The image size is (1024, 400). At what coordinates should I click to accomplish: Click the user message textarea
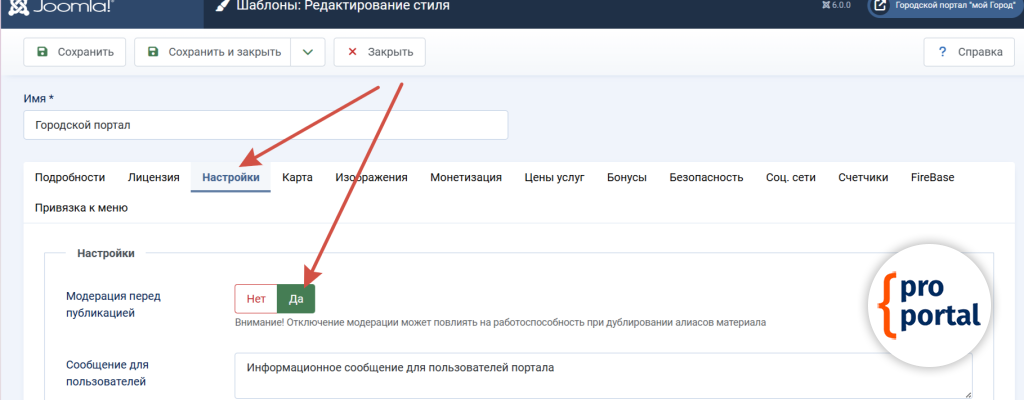600,376
